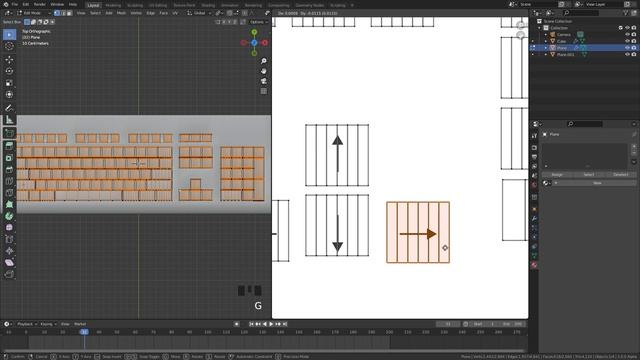
Task: Click the New material button
Action: (597, 183)
